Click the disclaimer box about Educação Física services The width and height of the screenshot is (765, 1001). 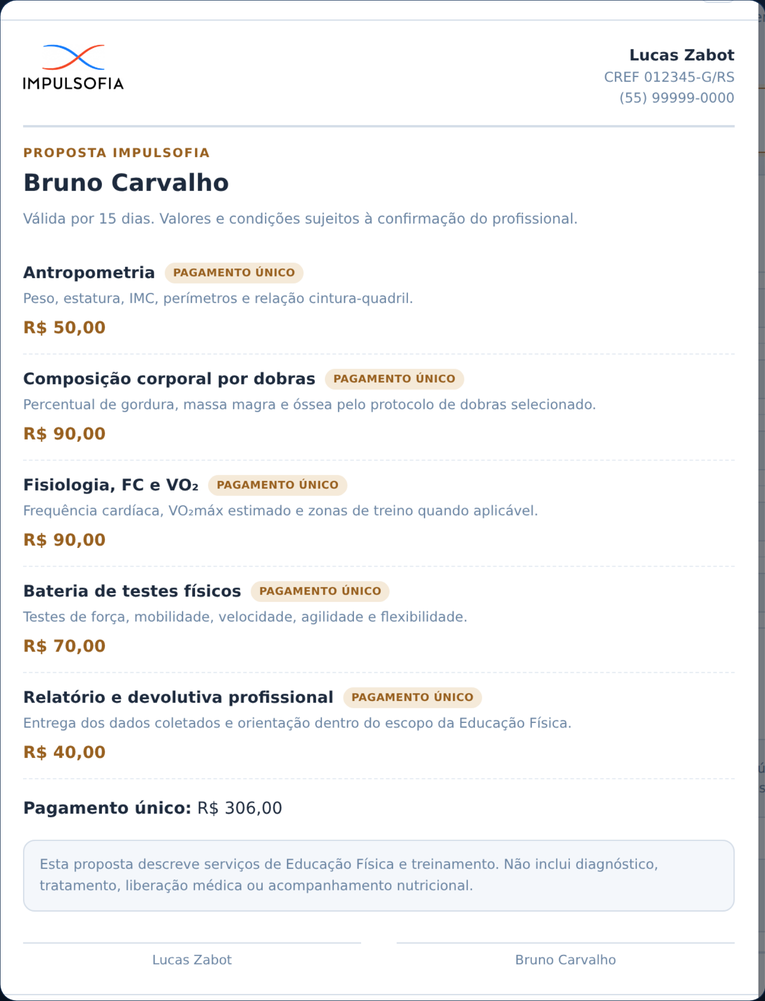pos(379,875)
